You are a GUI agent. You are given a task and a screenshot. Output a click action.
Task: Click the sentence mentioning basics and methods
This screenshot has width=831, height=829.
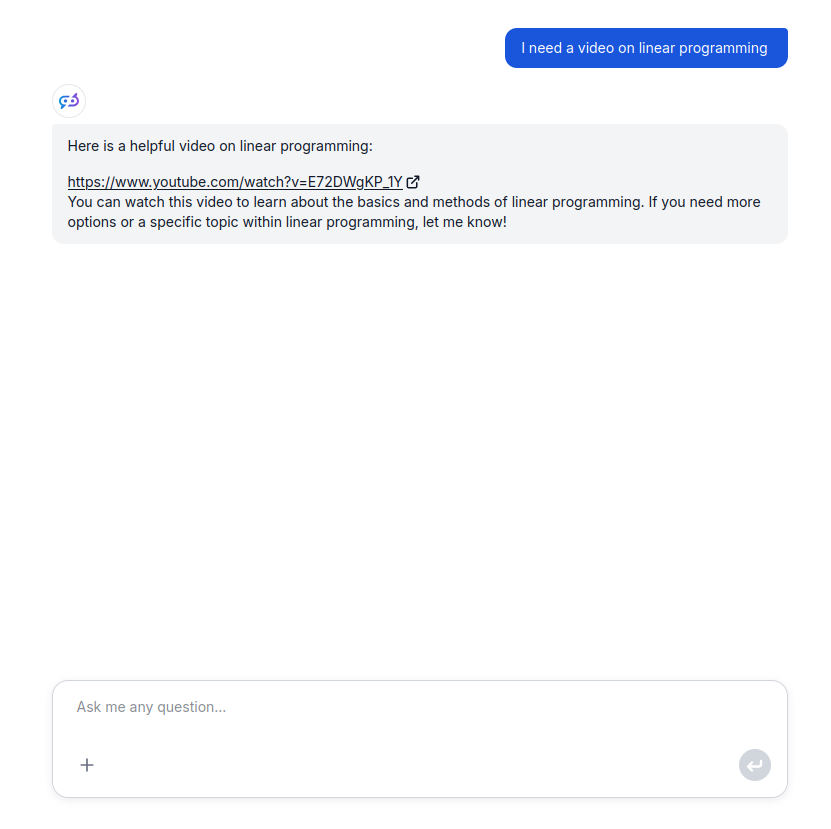click(414, 201)
